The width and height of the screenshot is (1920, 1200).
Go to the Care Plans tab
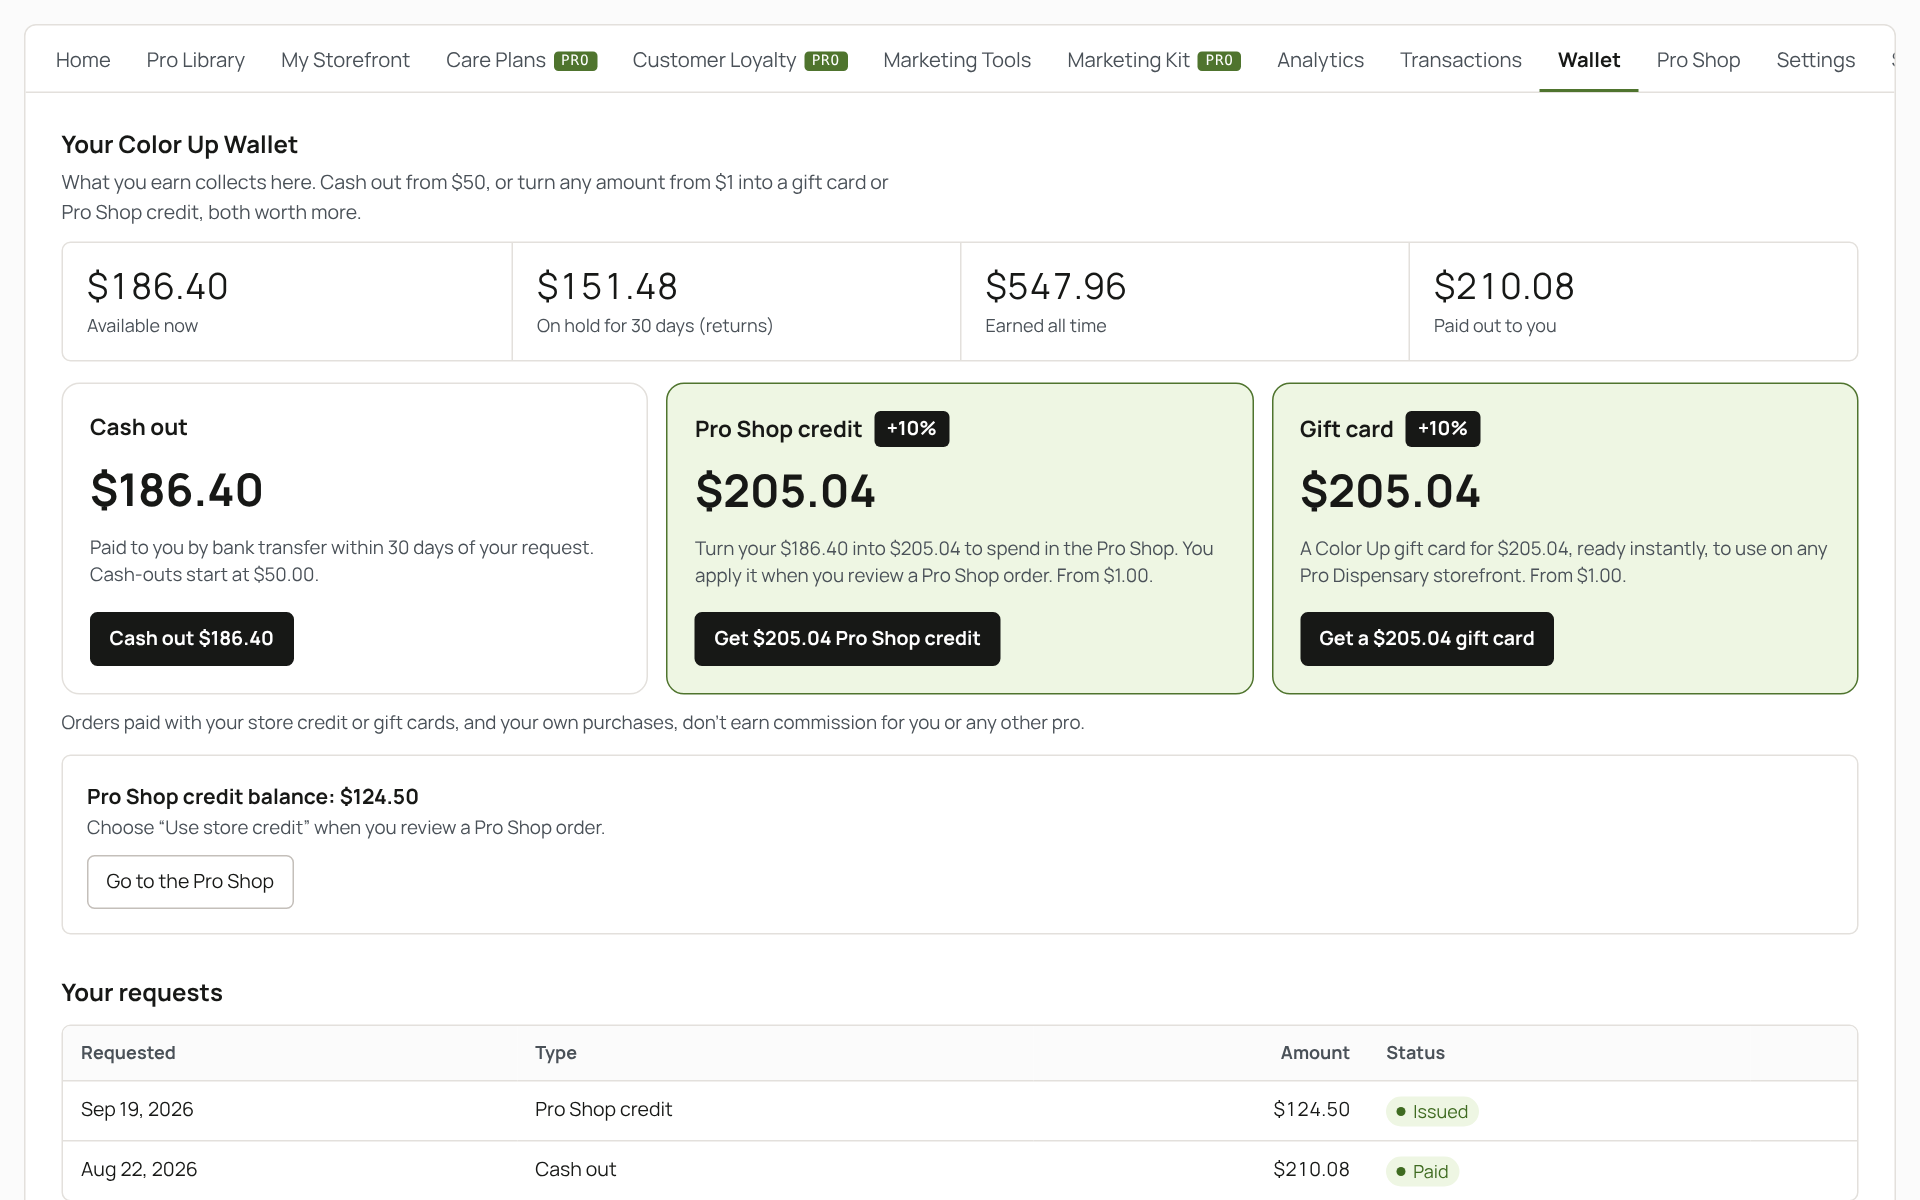(x=521, y=60)
